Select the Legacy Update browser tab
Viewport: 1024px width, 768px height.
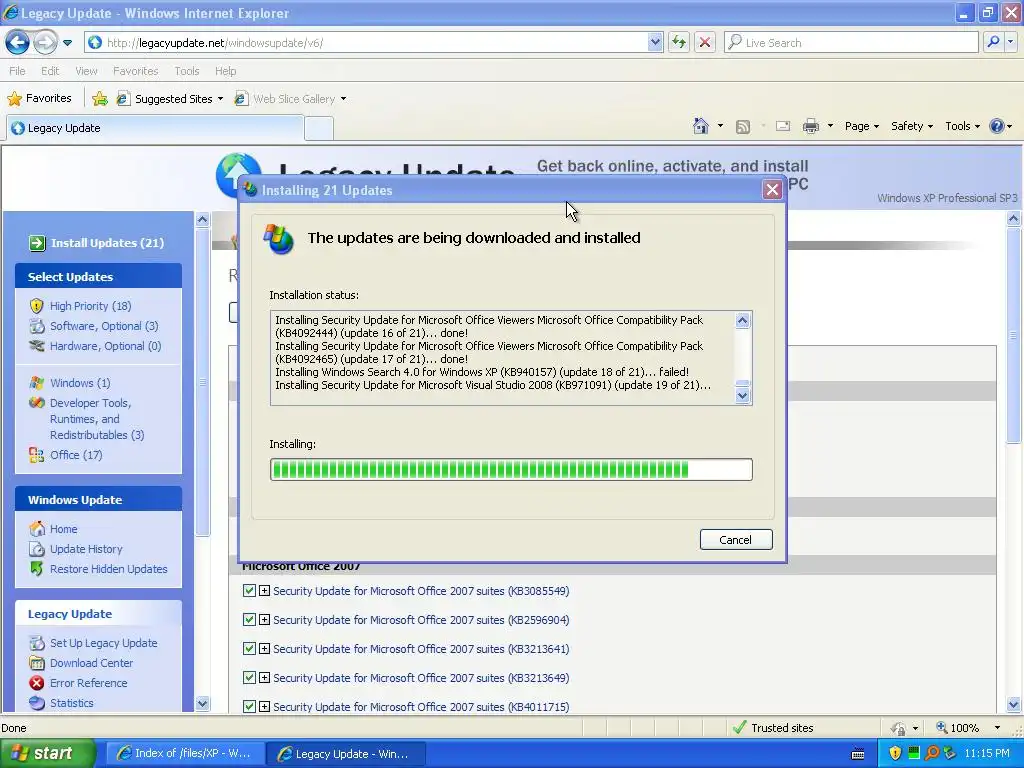pos(155,128)
